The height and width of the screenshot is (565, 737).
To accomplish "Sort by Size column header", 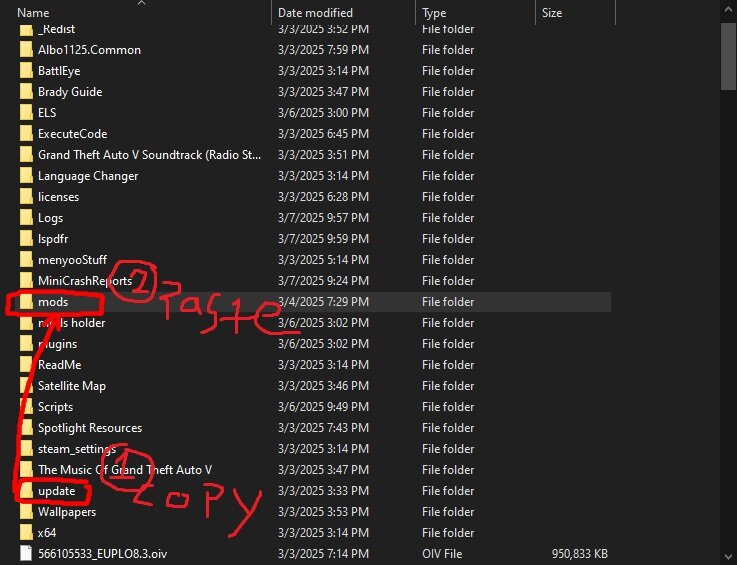I will tap(552, 13).
